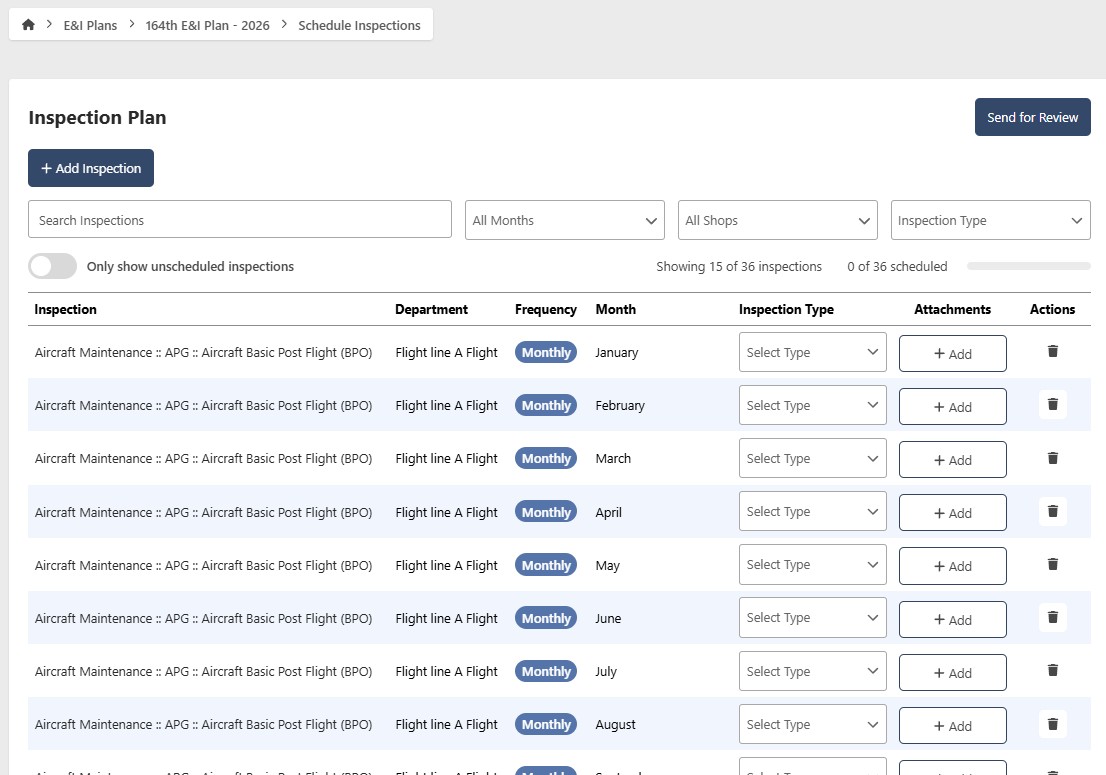Click the Add Inspection button
Screen dimensions: 1106x775
91,168
